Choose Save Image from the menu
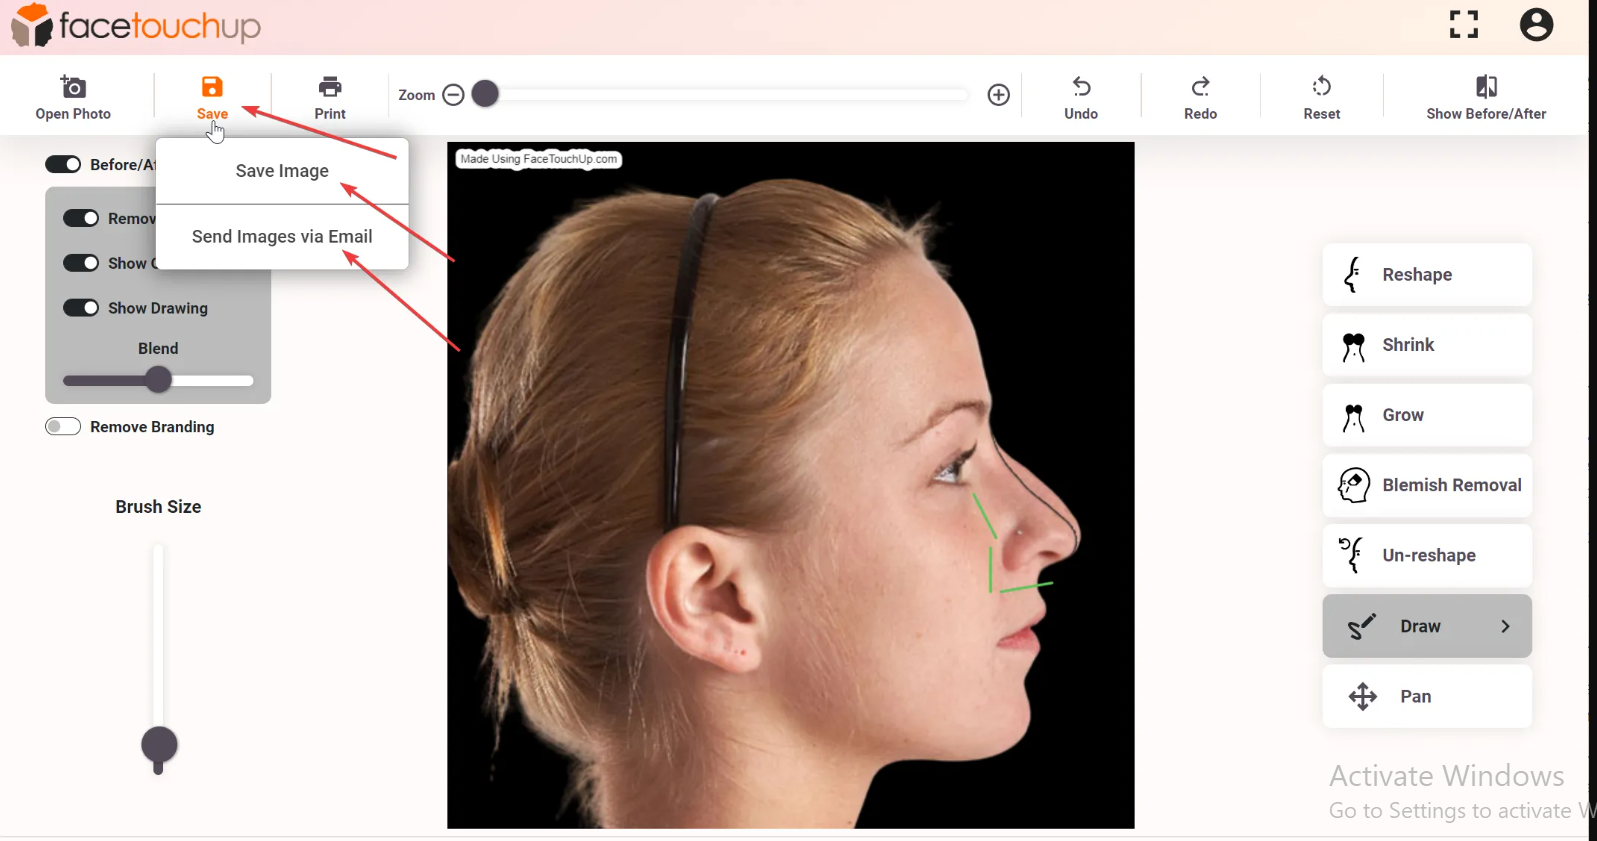 pyautogui.click(x=282, y=171)
